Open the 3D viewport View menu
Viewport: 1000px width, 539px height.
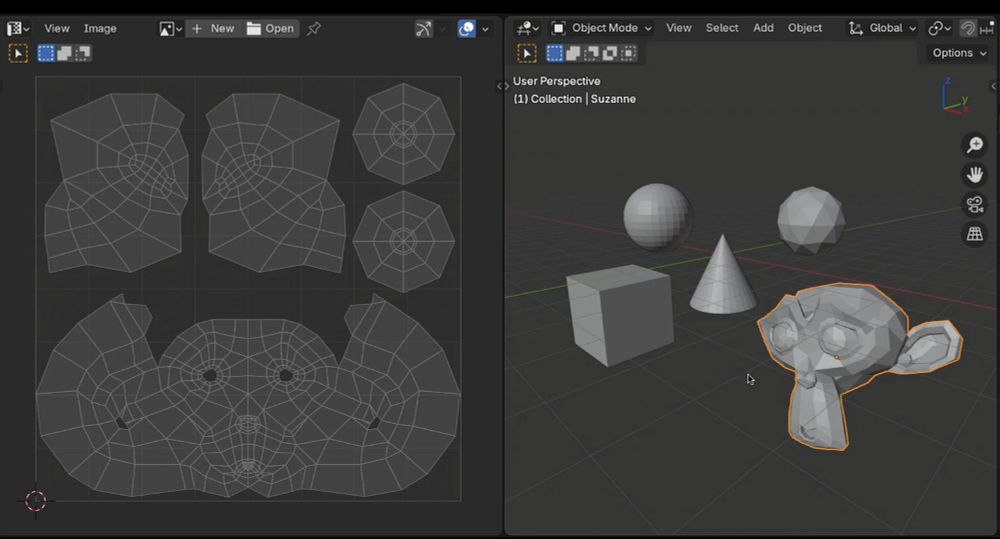(679, 28)
